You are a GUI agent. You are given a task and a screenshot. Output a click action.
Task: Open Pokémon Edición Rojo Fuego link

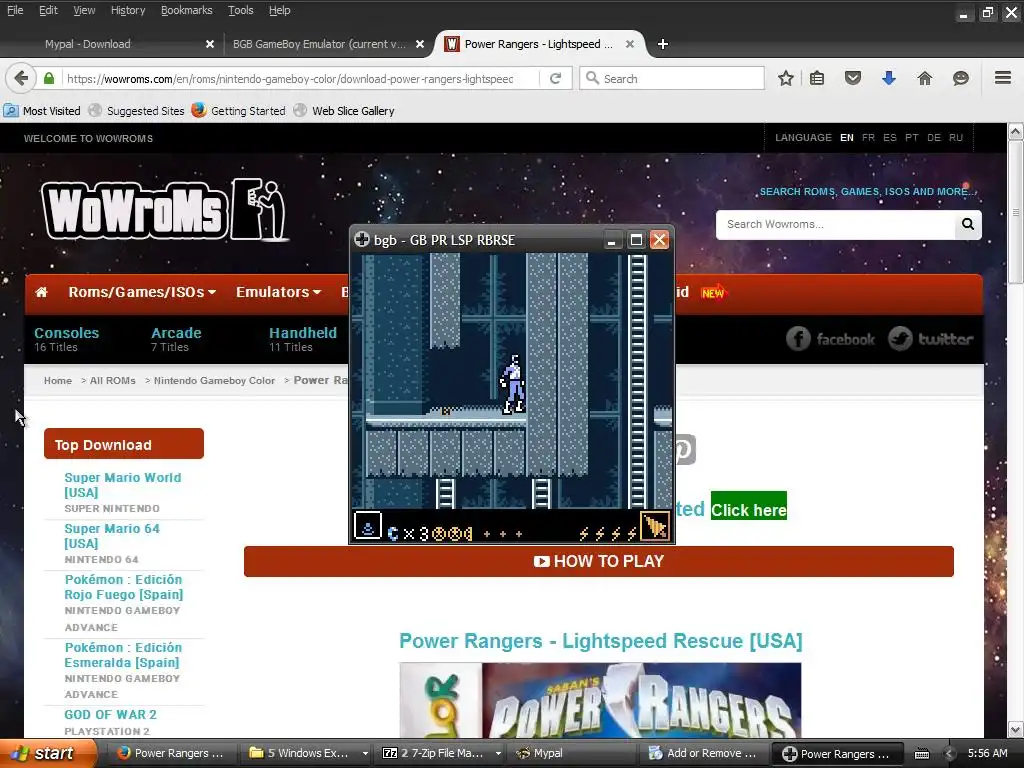(123, 586)
